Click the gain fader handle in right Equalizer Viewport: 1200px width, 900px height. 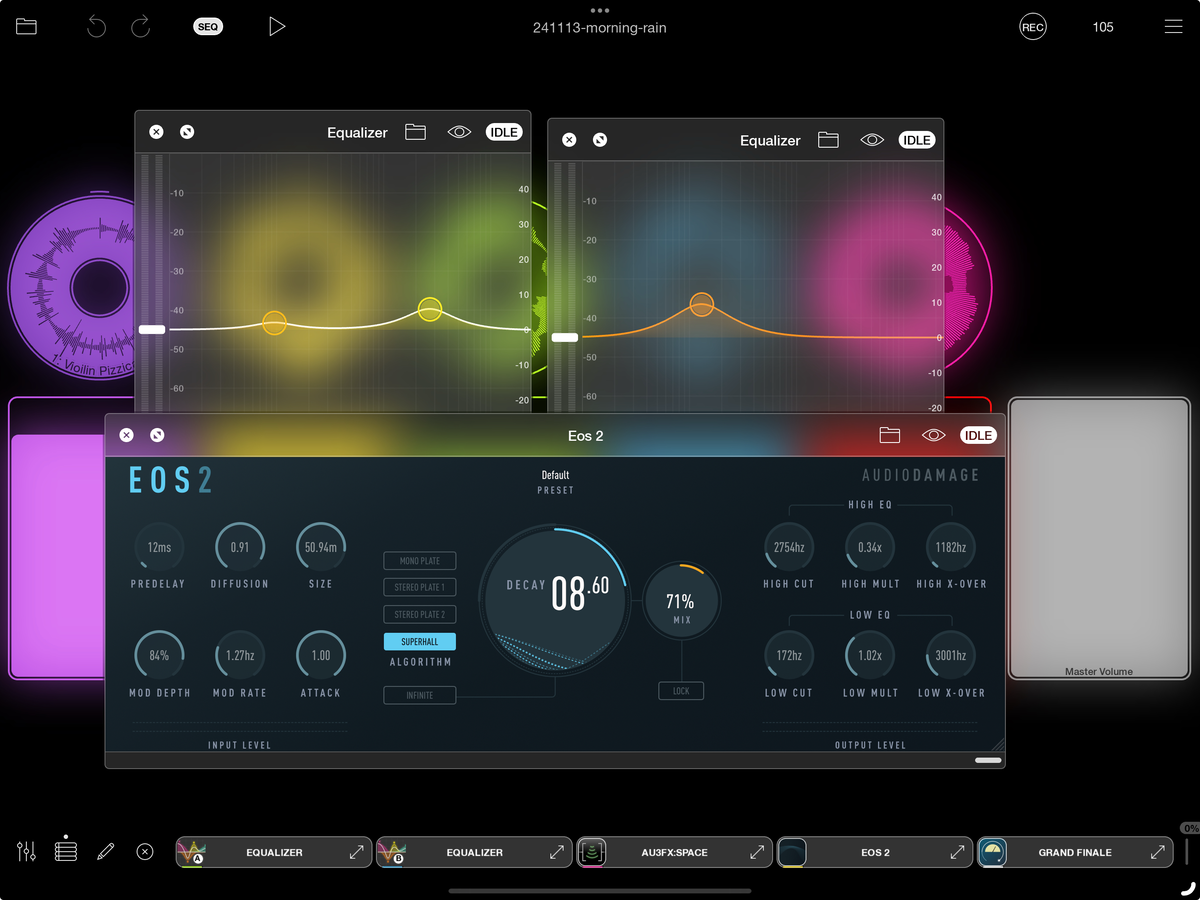[565, 337]
